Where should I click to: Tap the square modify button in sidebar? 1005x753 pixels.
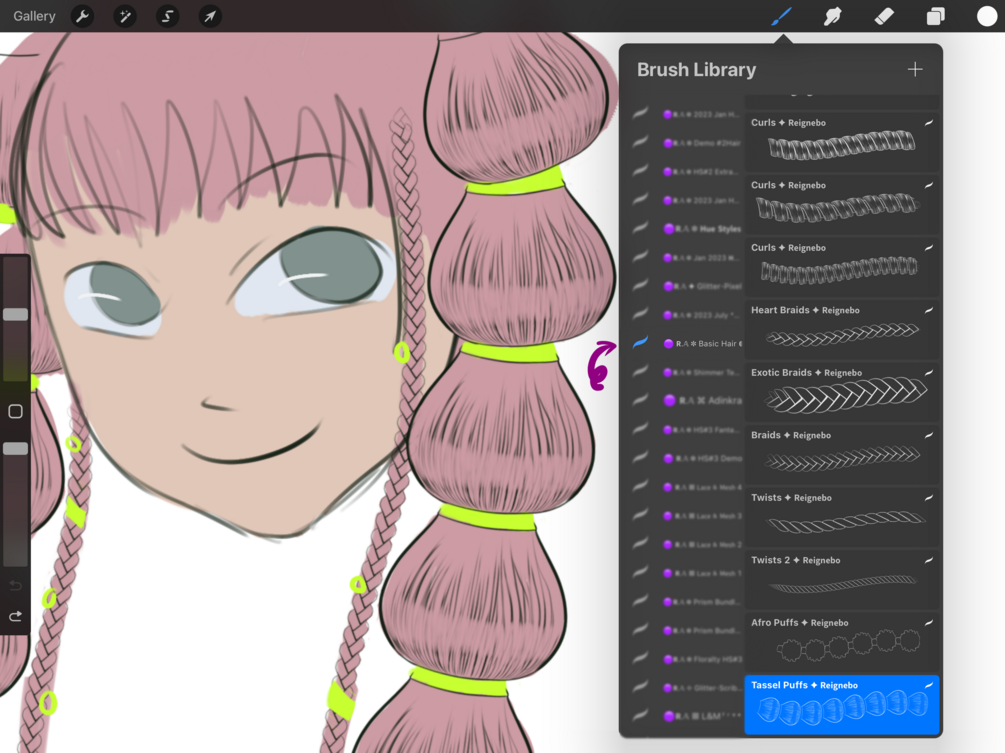click(x=15, y=411)
